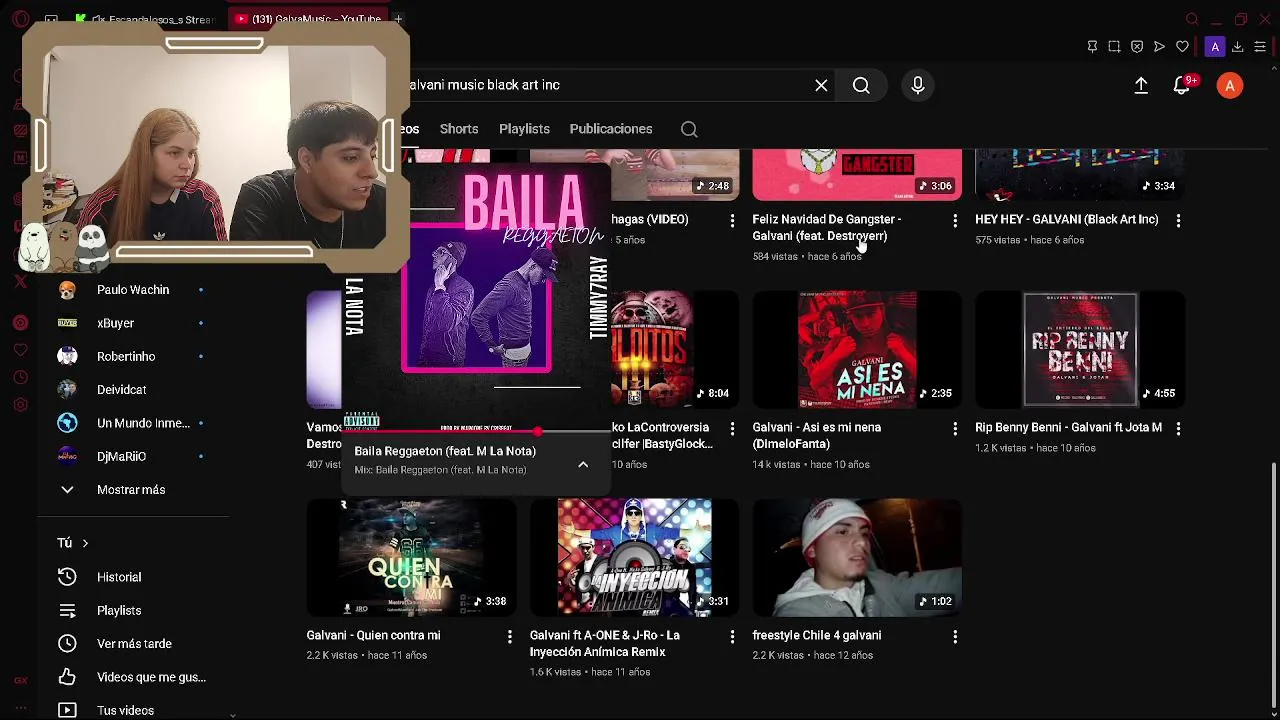Open three-dot menu next to hagas (VIDEO)
This screenshot has height=720, width=1280.
point(732,220)
